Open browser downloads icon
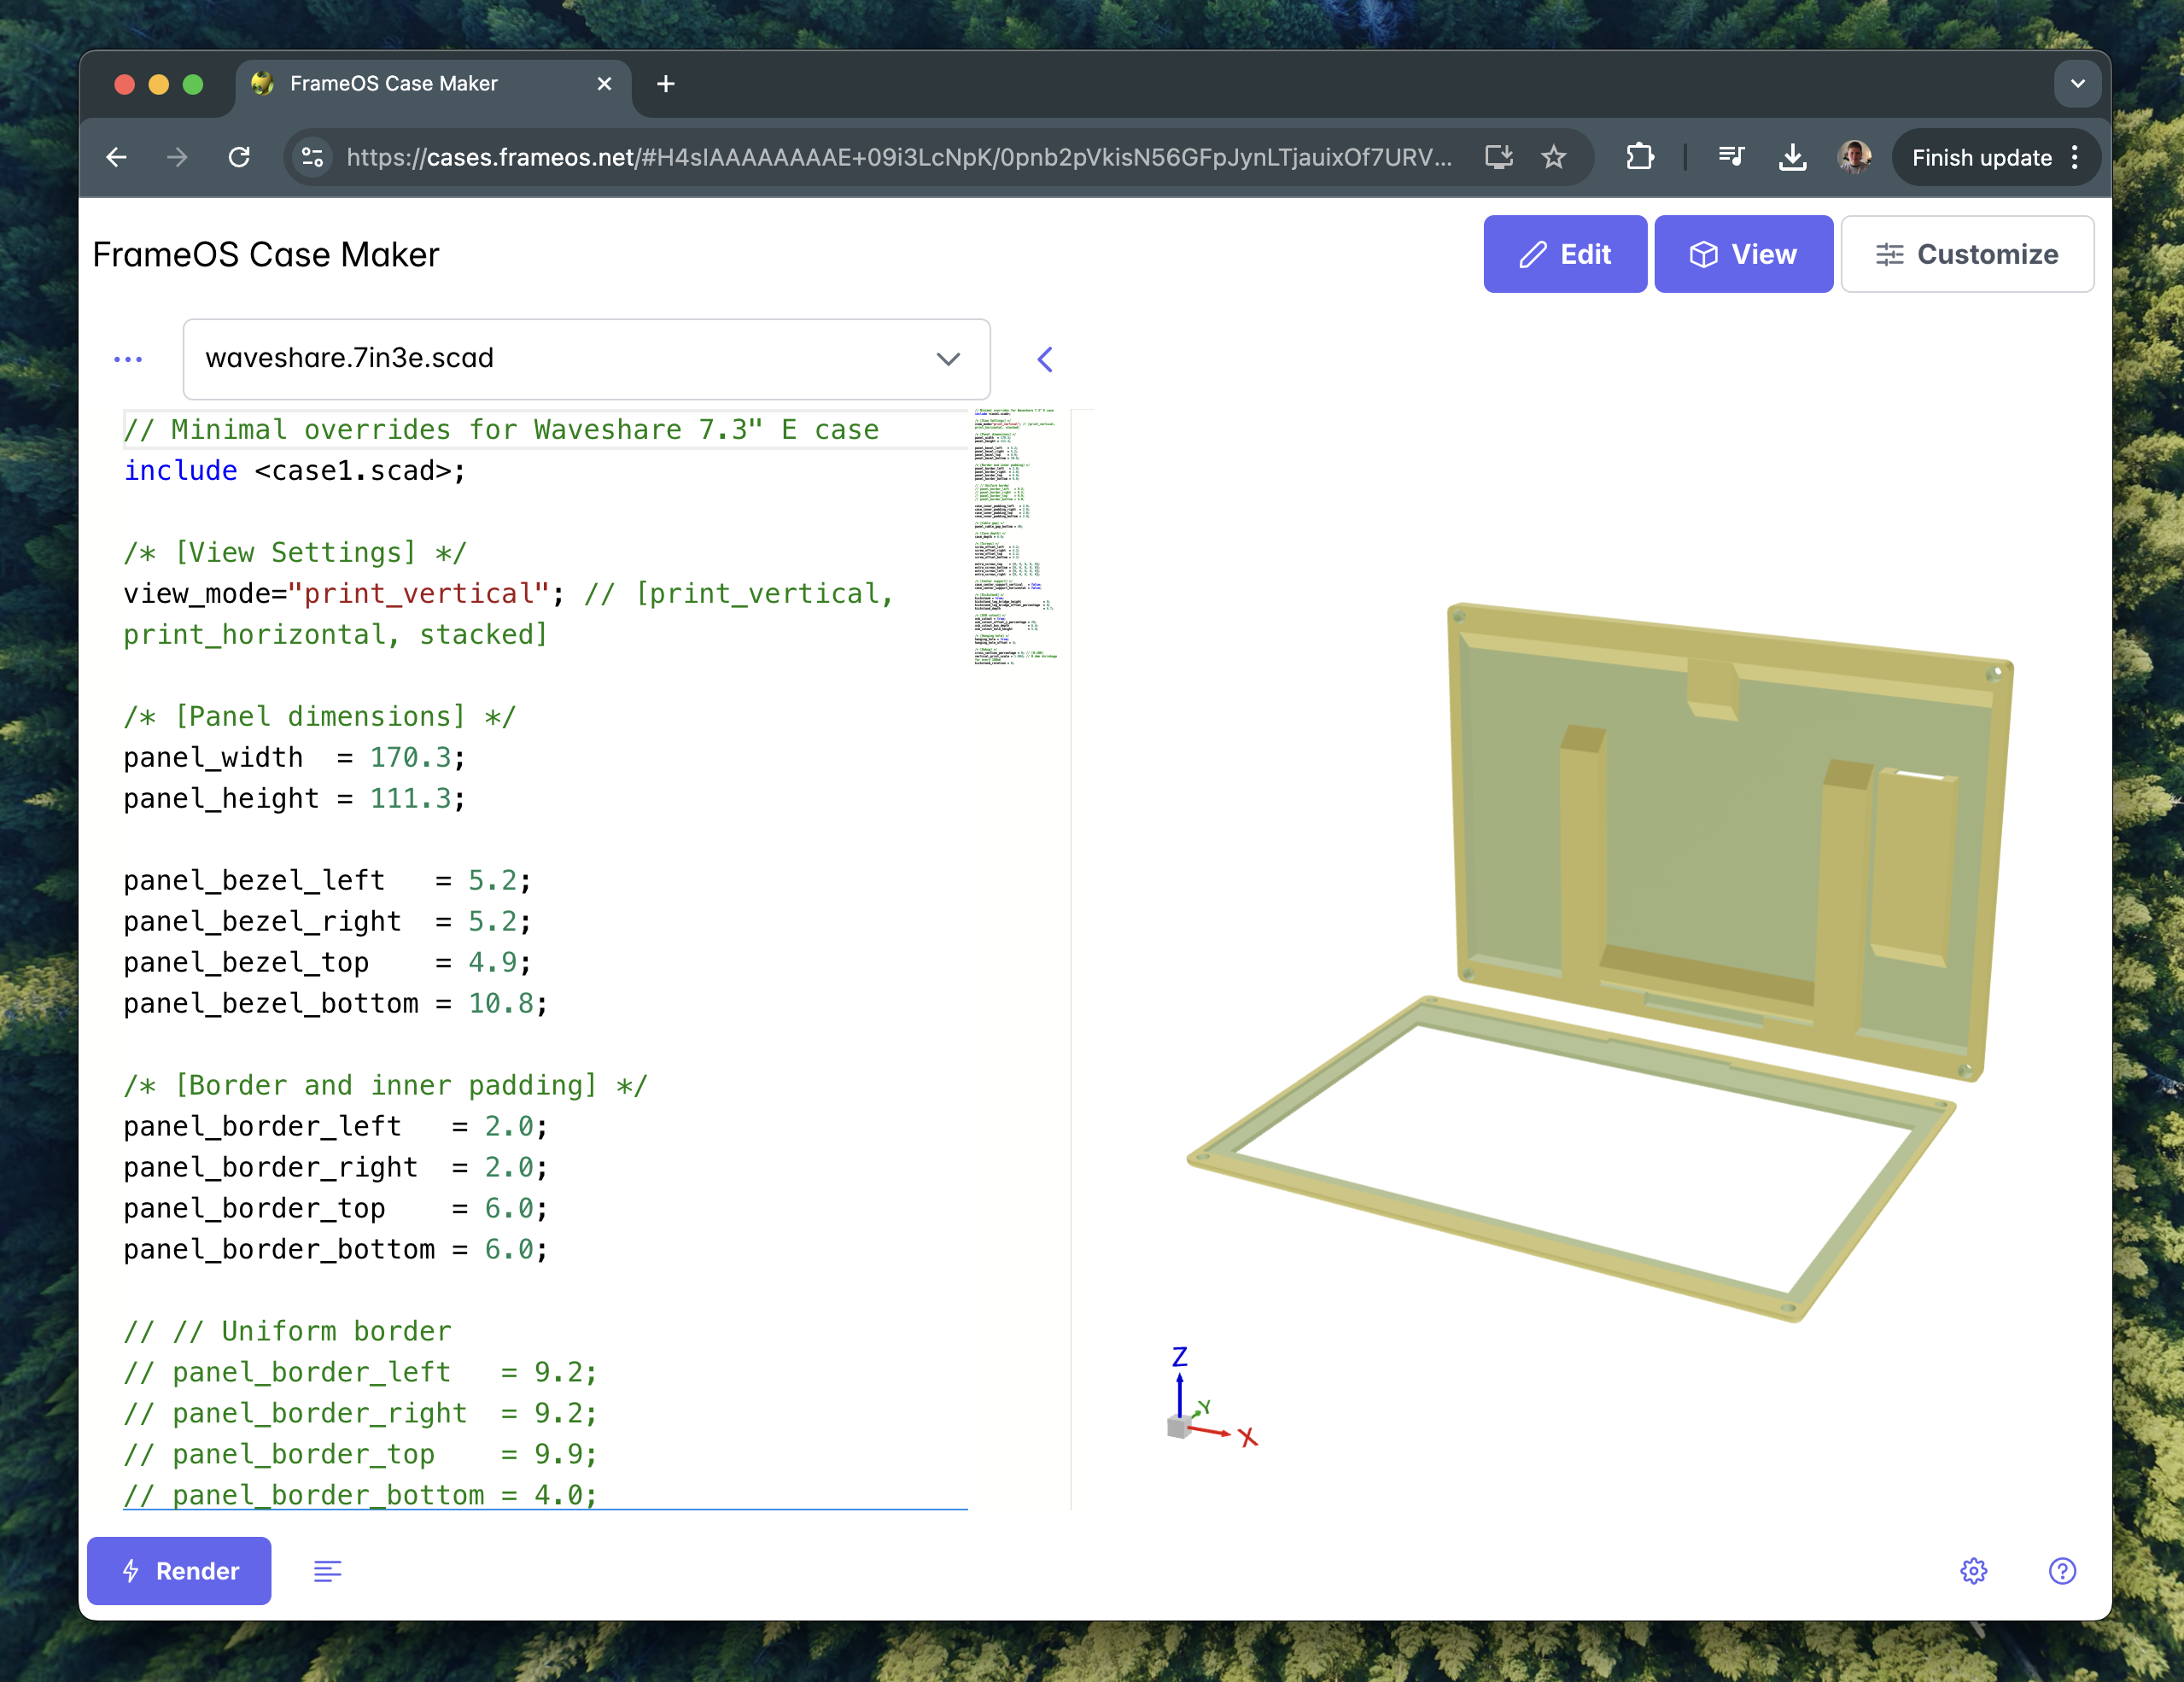The height and width of the screenshot is (1682, 2184). (x=1793, y=157)
